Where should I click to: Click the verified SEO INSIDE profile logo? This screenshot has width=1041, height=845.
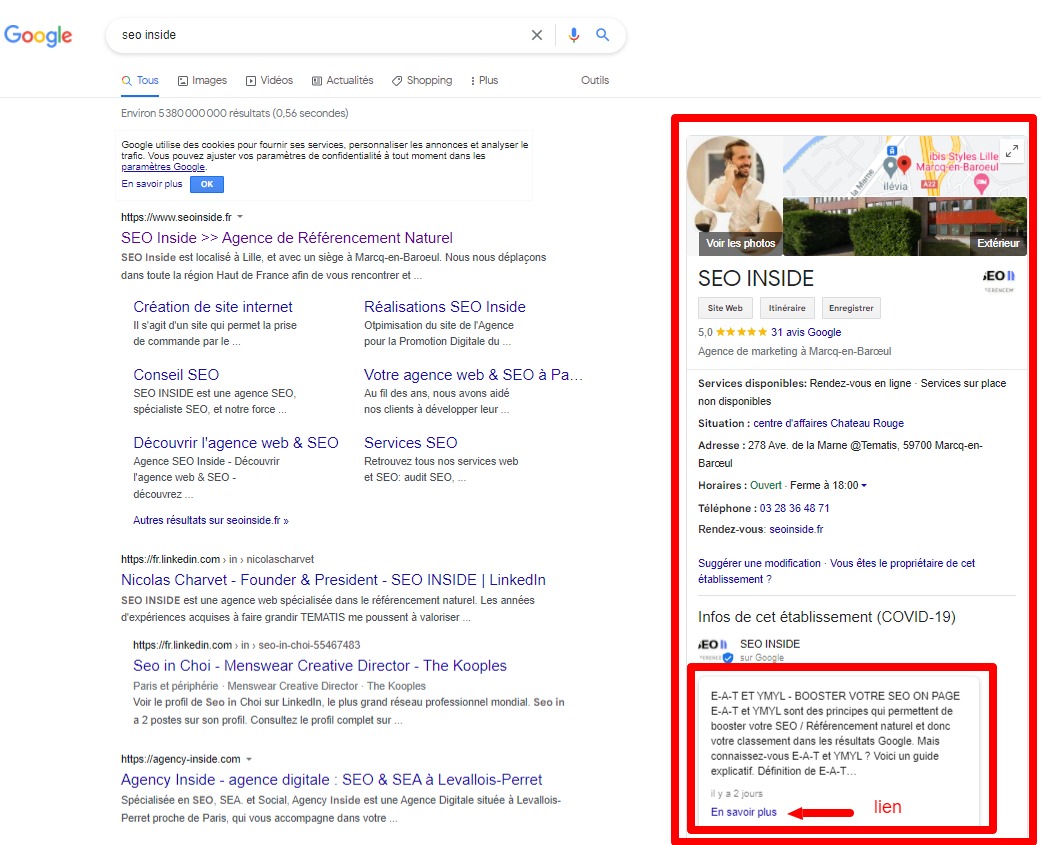[715, 650]
